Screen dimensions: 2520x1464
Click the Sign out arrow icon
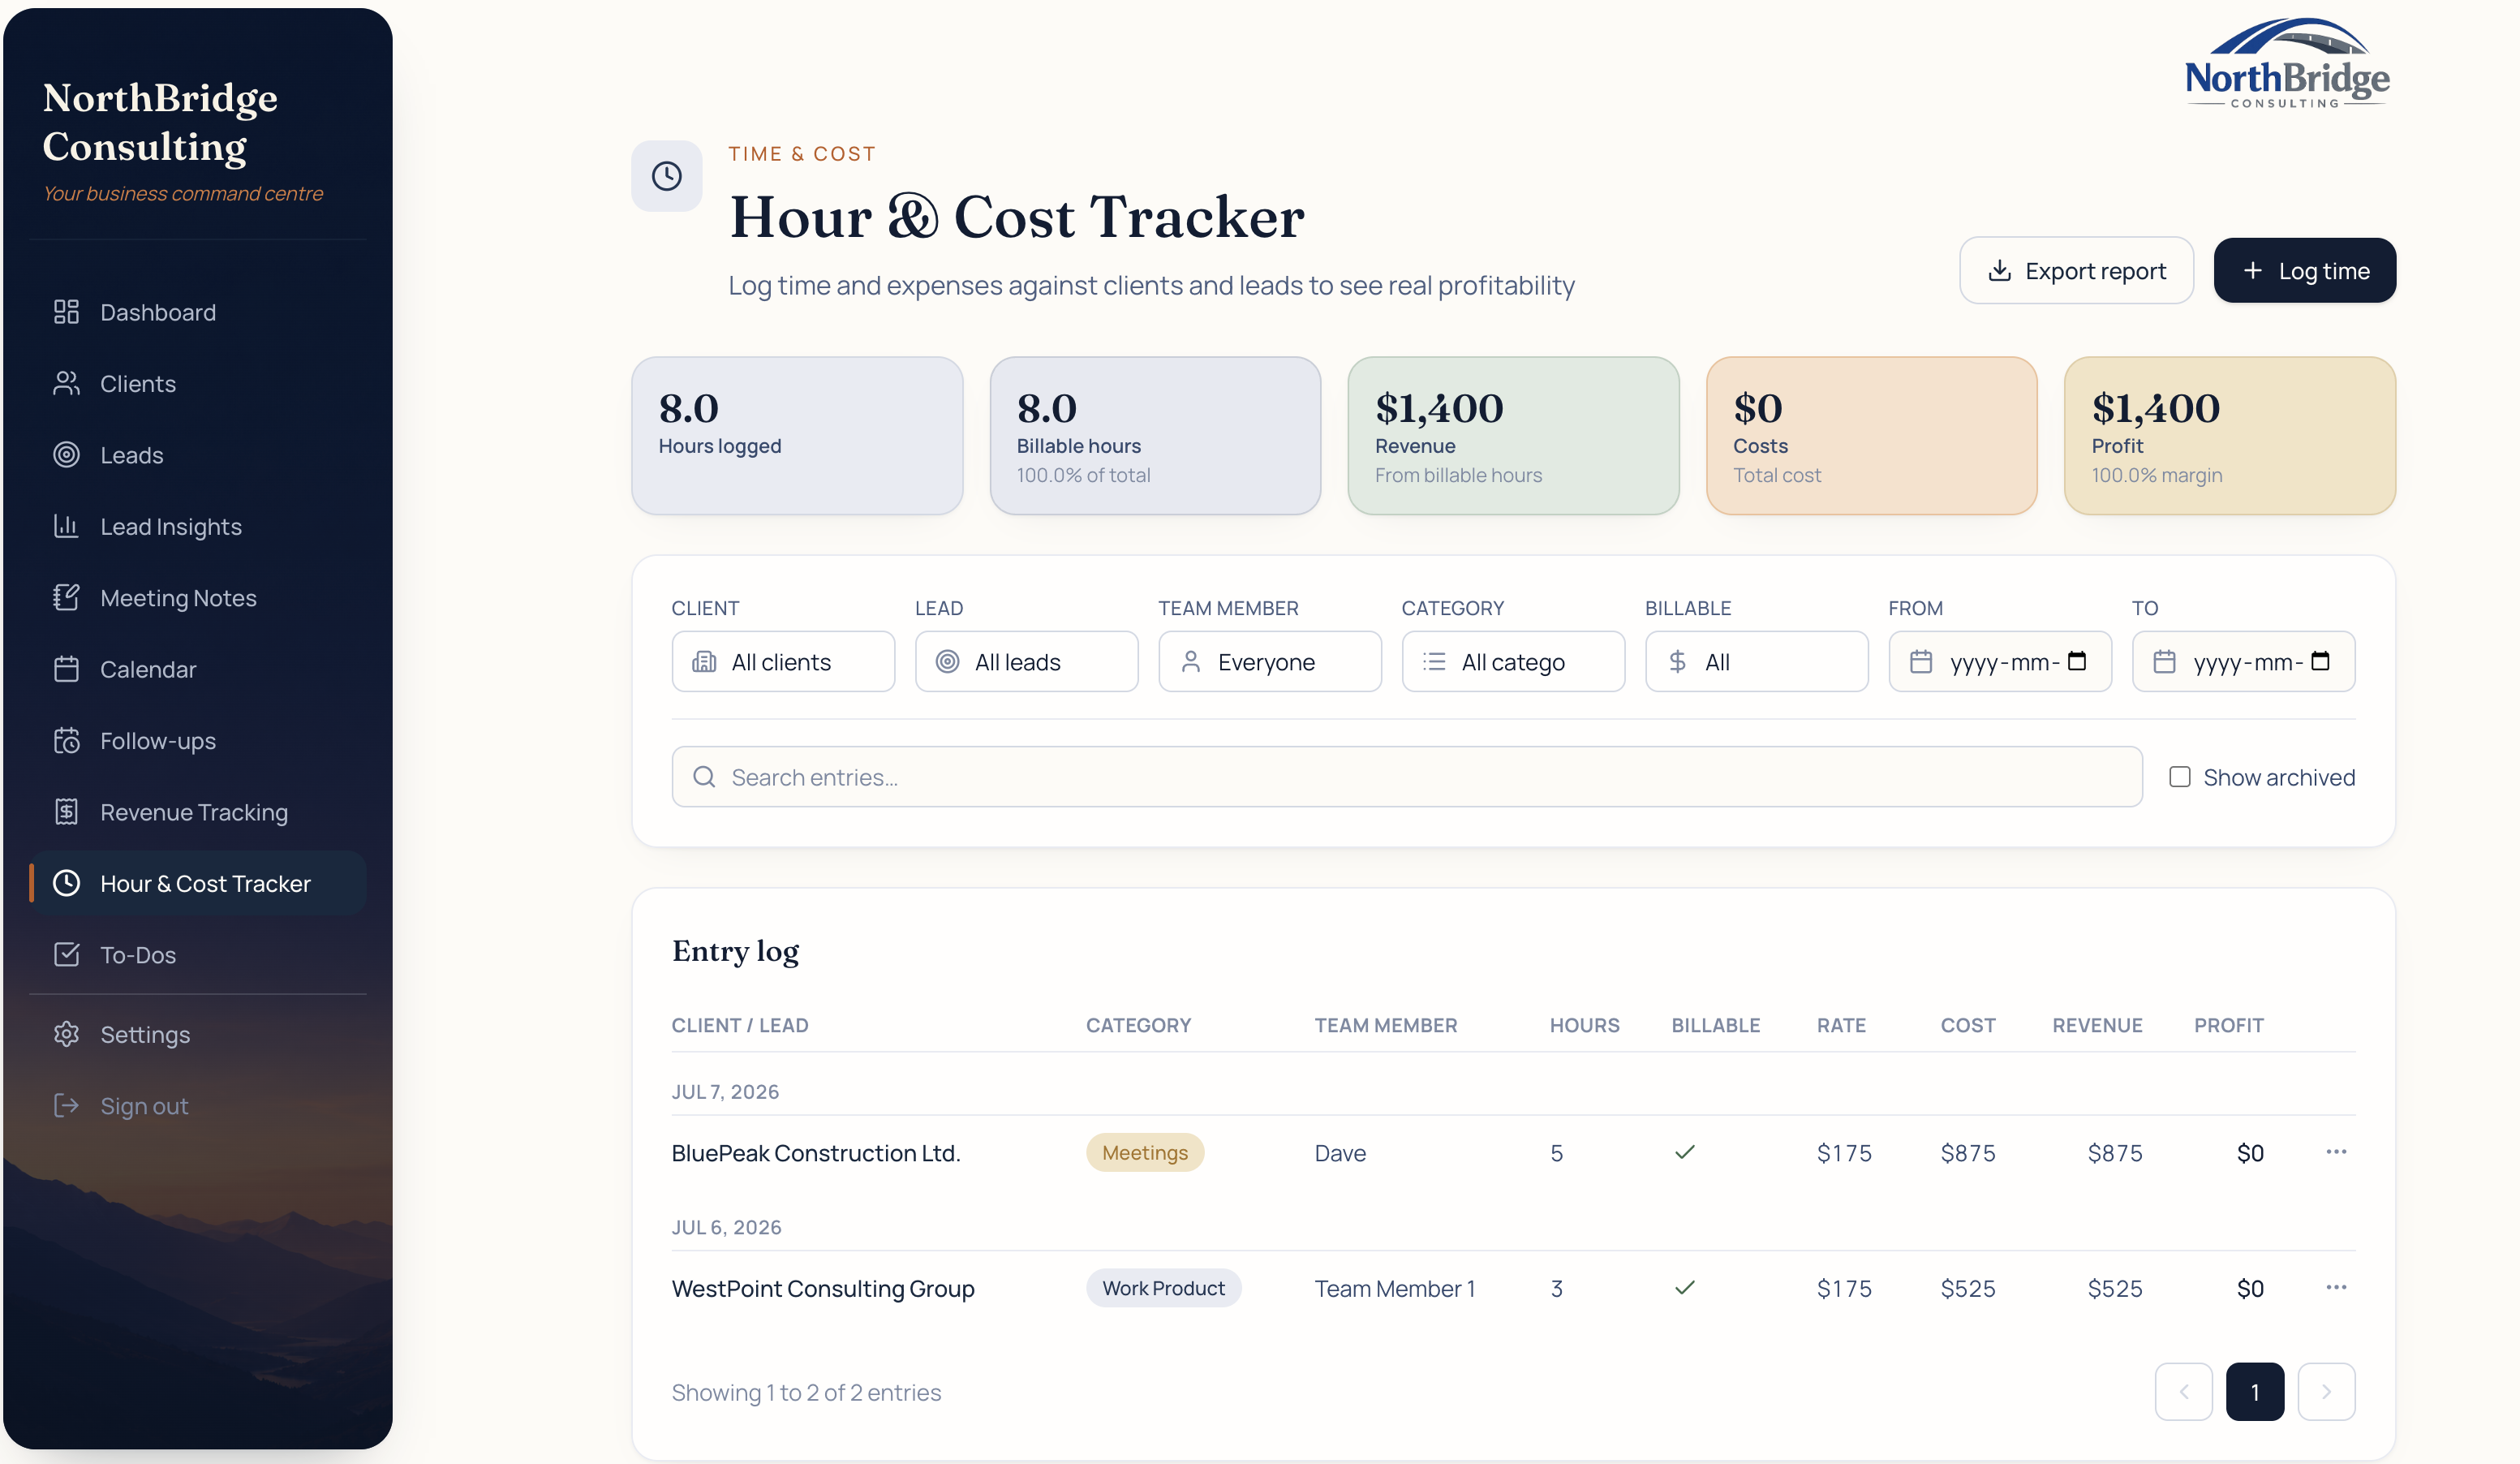tap(66, 1106)
